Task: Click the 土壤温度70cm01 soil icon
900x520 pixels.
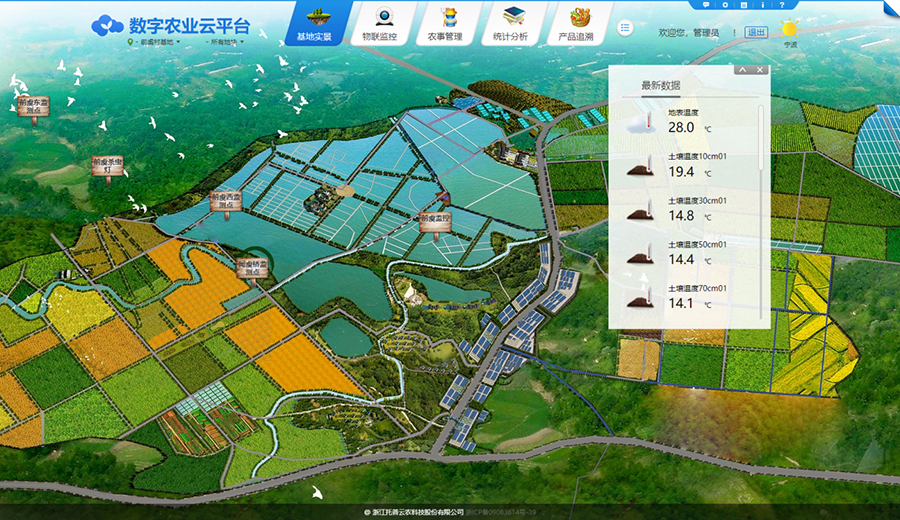Action: click(x=641, y=298)
